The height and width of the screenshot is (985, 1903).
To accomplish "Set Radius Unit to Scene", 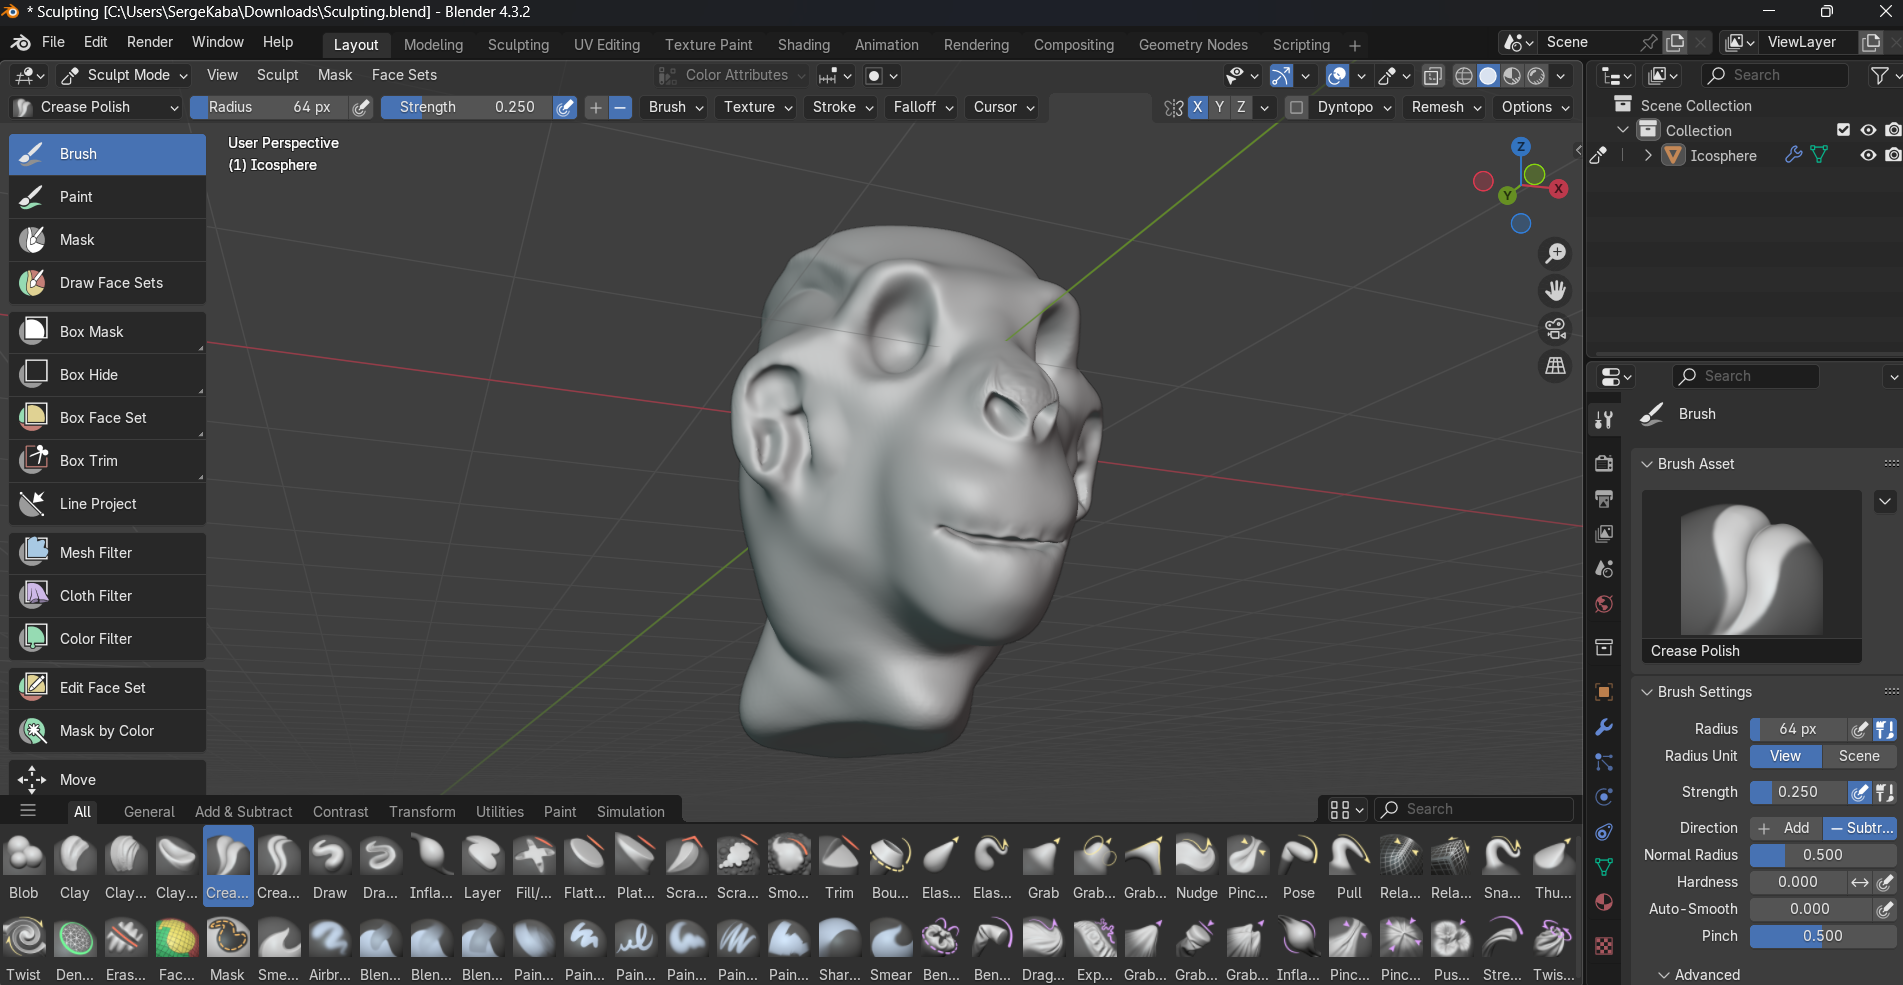I will pyautogui.click(x=1858, y=756).
